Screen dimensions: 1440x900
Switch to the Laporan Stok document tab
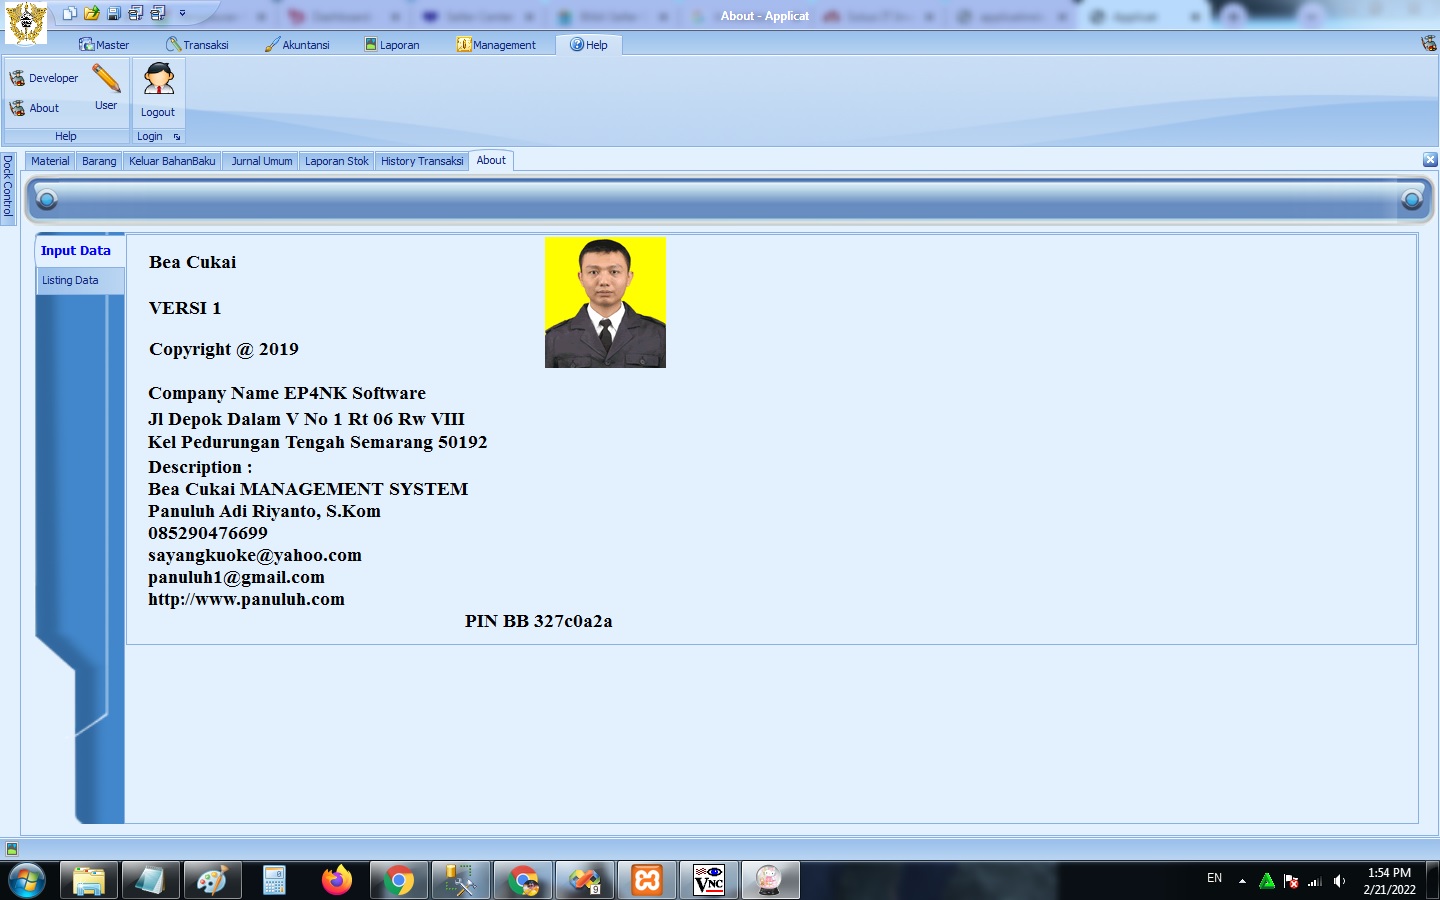(x=336, y=161)
